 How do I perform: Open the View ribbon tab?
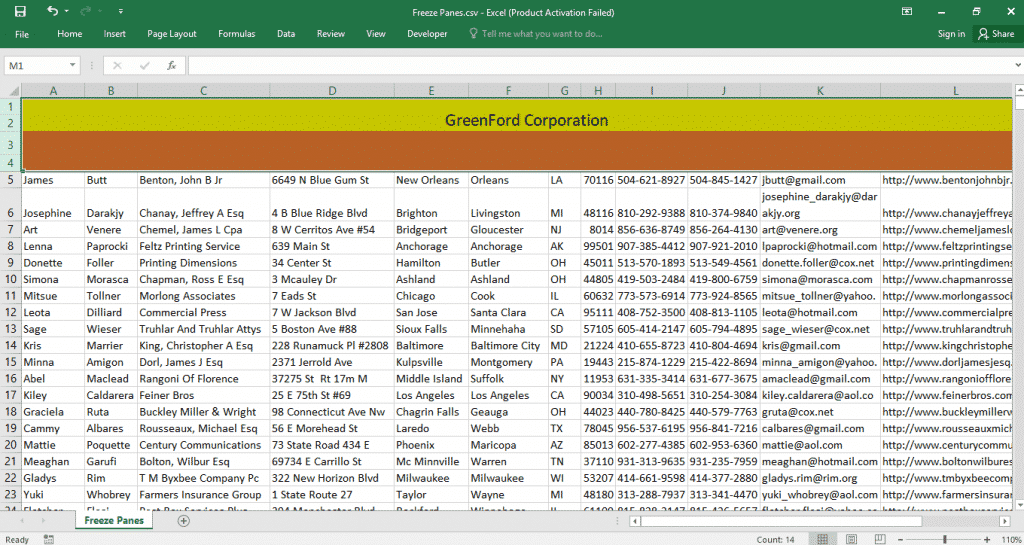(376, 34)
